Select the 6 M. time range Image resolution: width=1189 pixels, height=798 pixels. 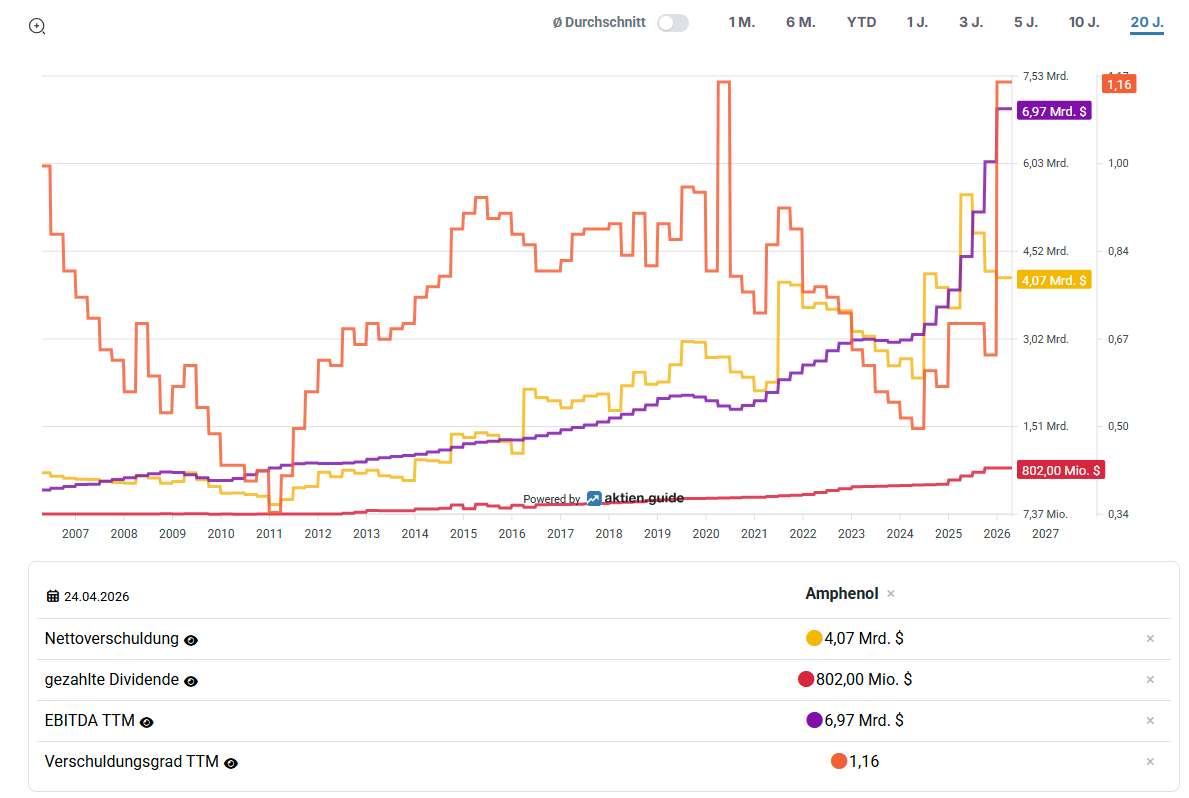pos(801,23)
